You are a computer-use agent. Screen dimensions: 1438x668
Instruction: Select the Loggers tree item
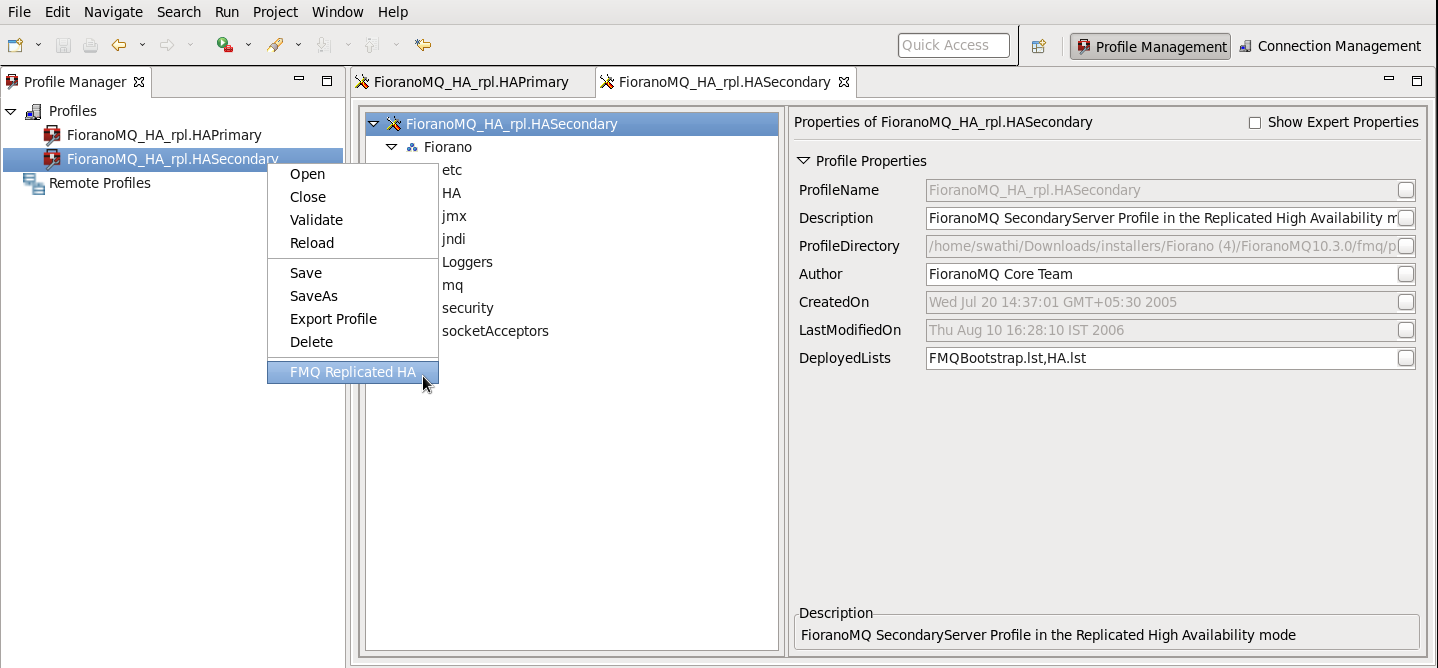[467, 262]
